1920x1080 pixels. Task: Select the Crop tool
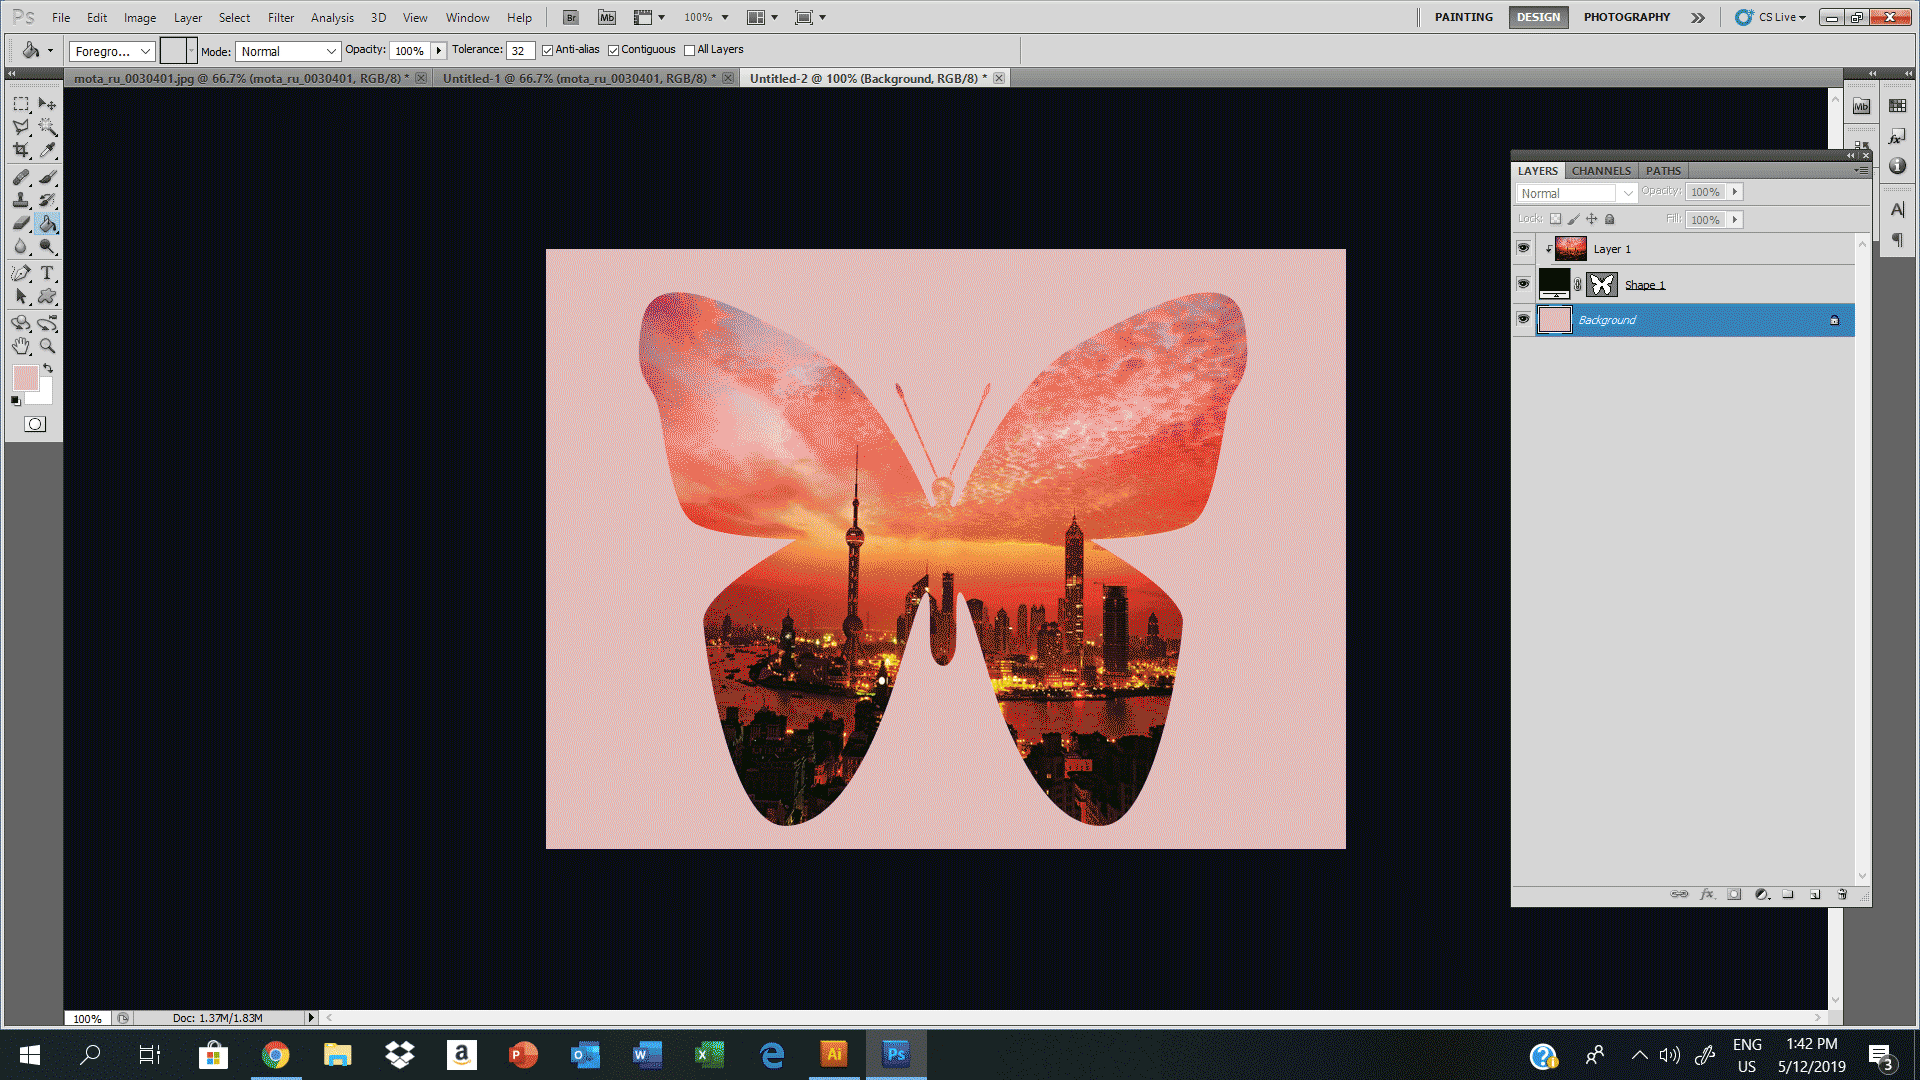tap(21, 150)
